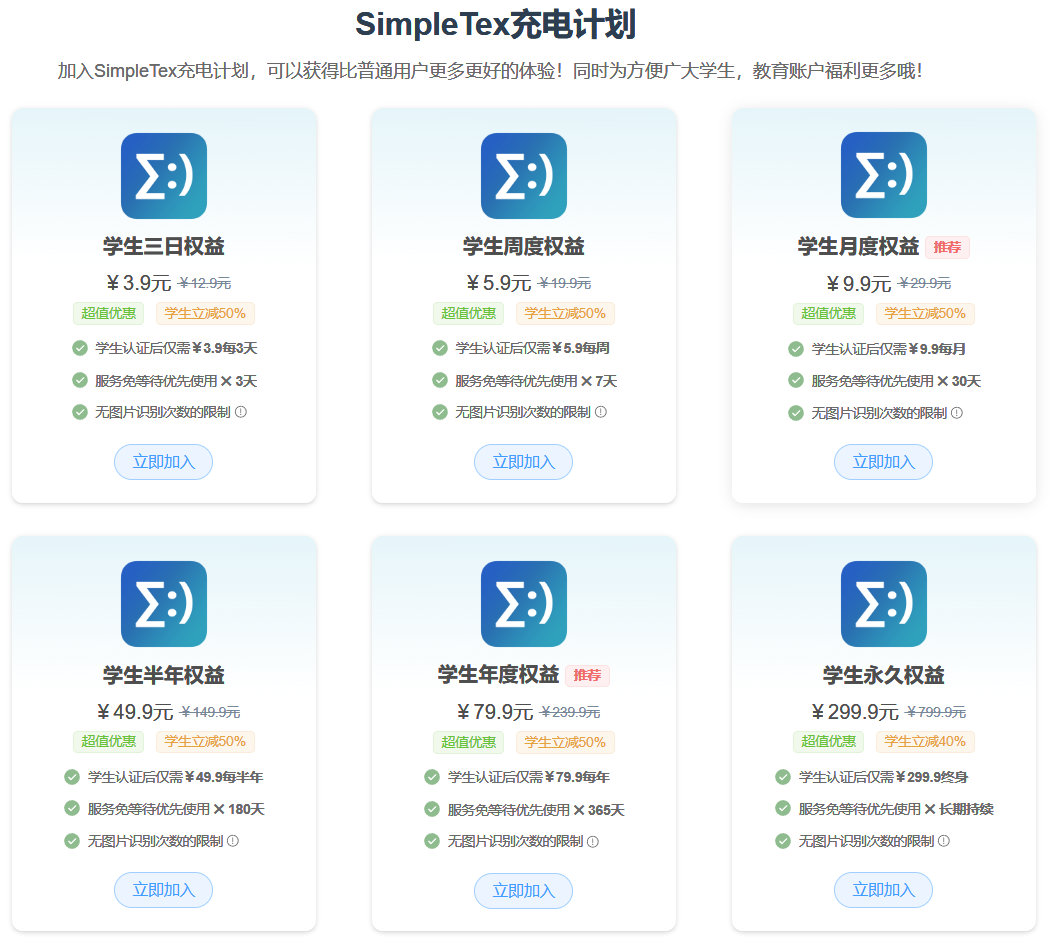The height and width of the screenshot is (942, 1053).
Task: Click the SimpleTex logo on 学生永久权益 card
Action: pos(884,604)
